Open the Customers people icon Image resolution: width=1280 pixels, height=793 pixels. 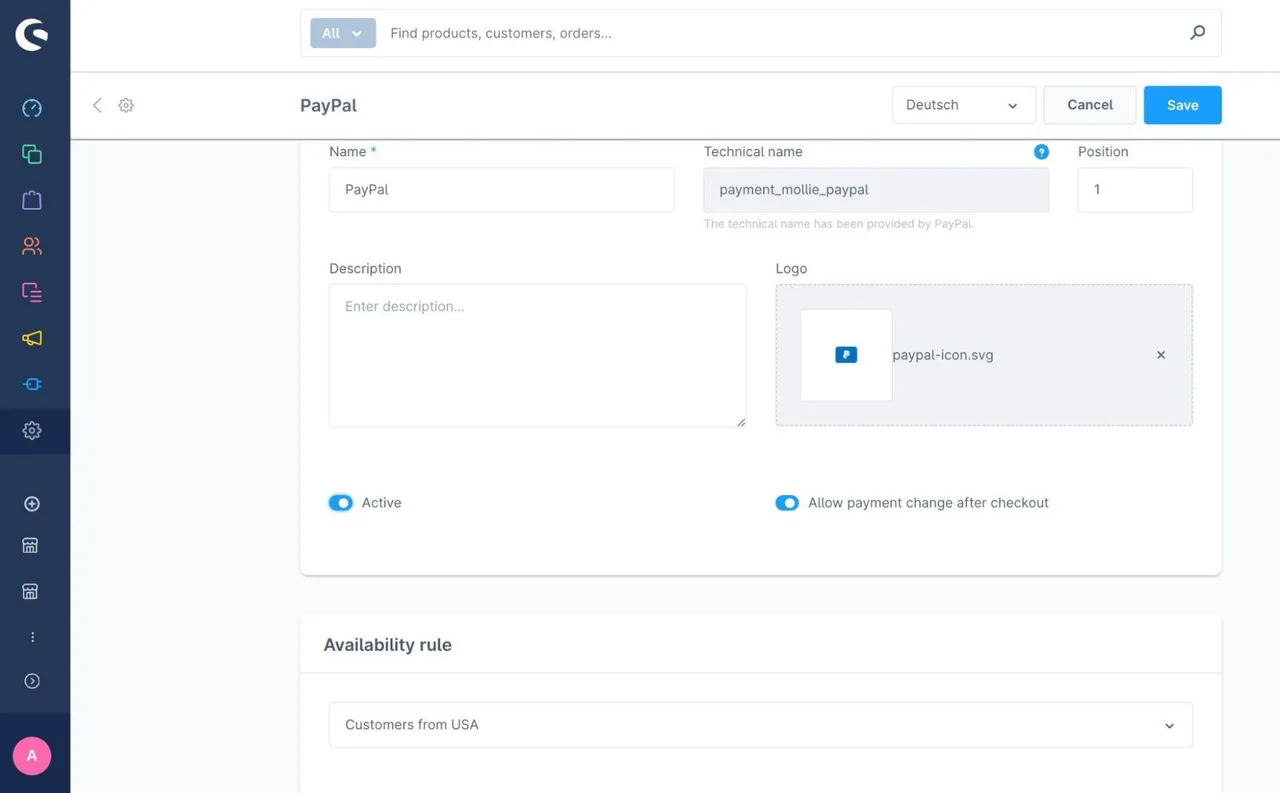pos(32,246)
